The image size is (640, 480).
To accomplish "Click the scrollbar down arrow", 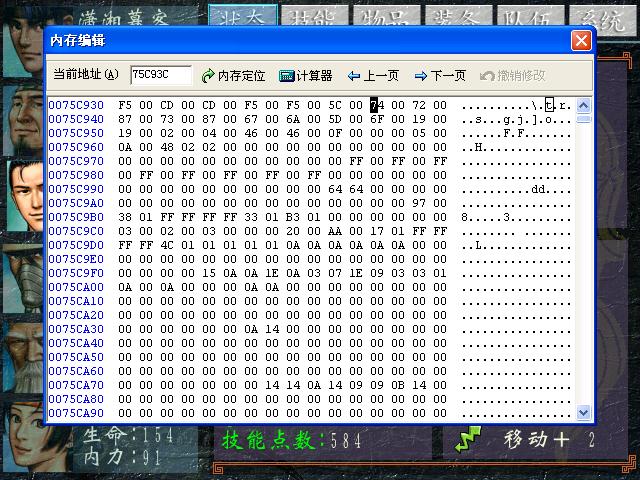I will (x=584, y=412).
